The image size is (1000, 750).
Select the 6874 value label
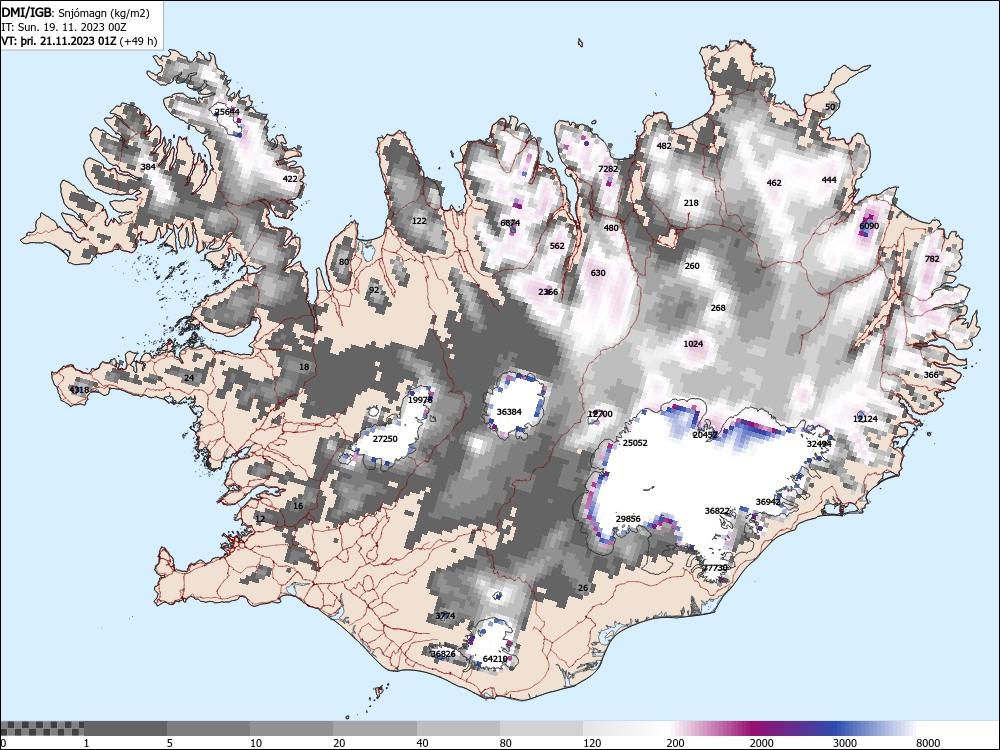click(x=510, y=223)
